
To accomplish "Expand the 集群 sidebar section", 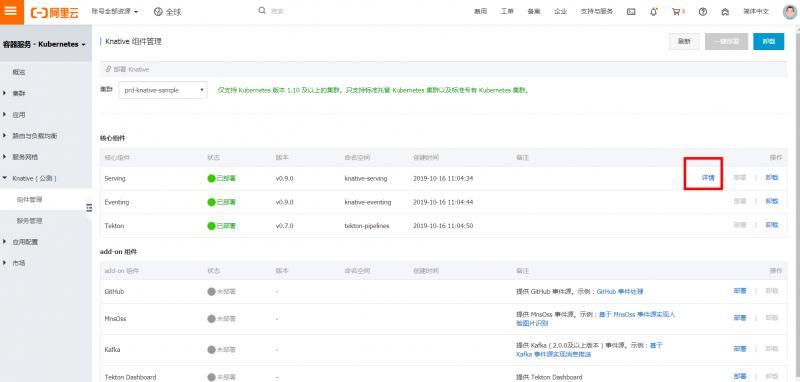I will tap(20, 94).
